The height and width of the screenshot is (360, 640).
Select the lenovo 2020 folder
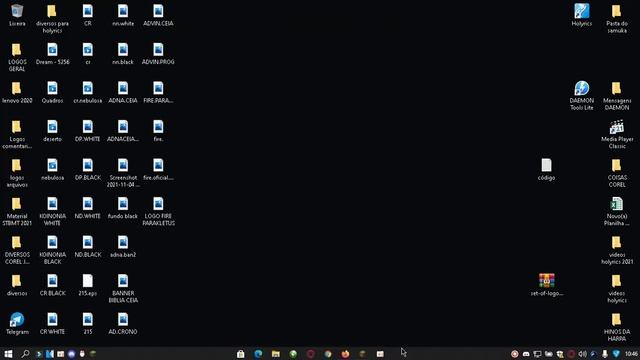17,92
